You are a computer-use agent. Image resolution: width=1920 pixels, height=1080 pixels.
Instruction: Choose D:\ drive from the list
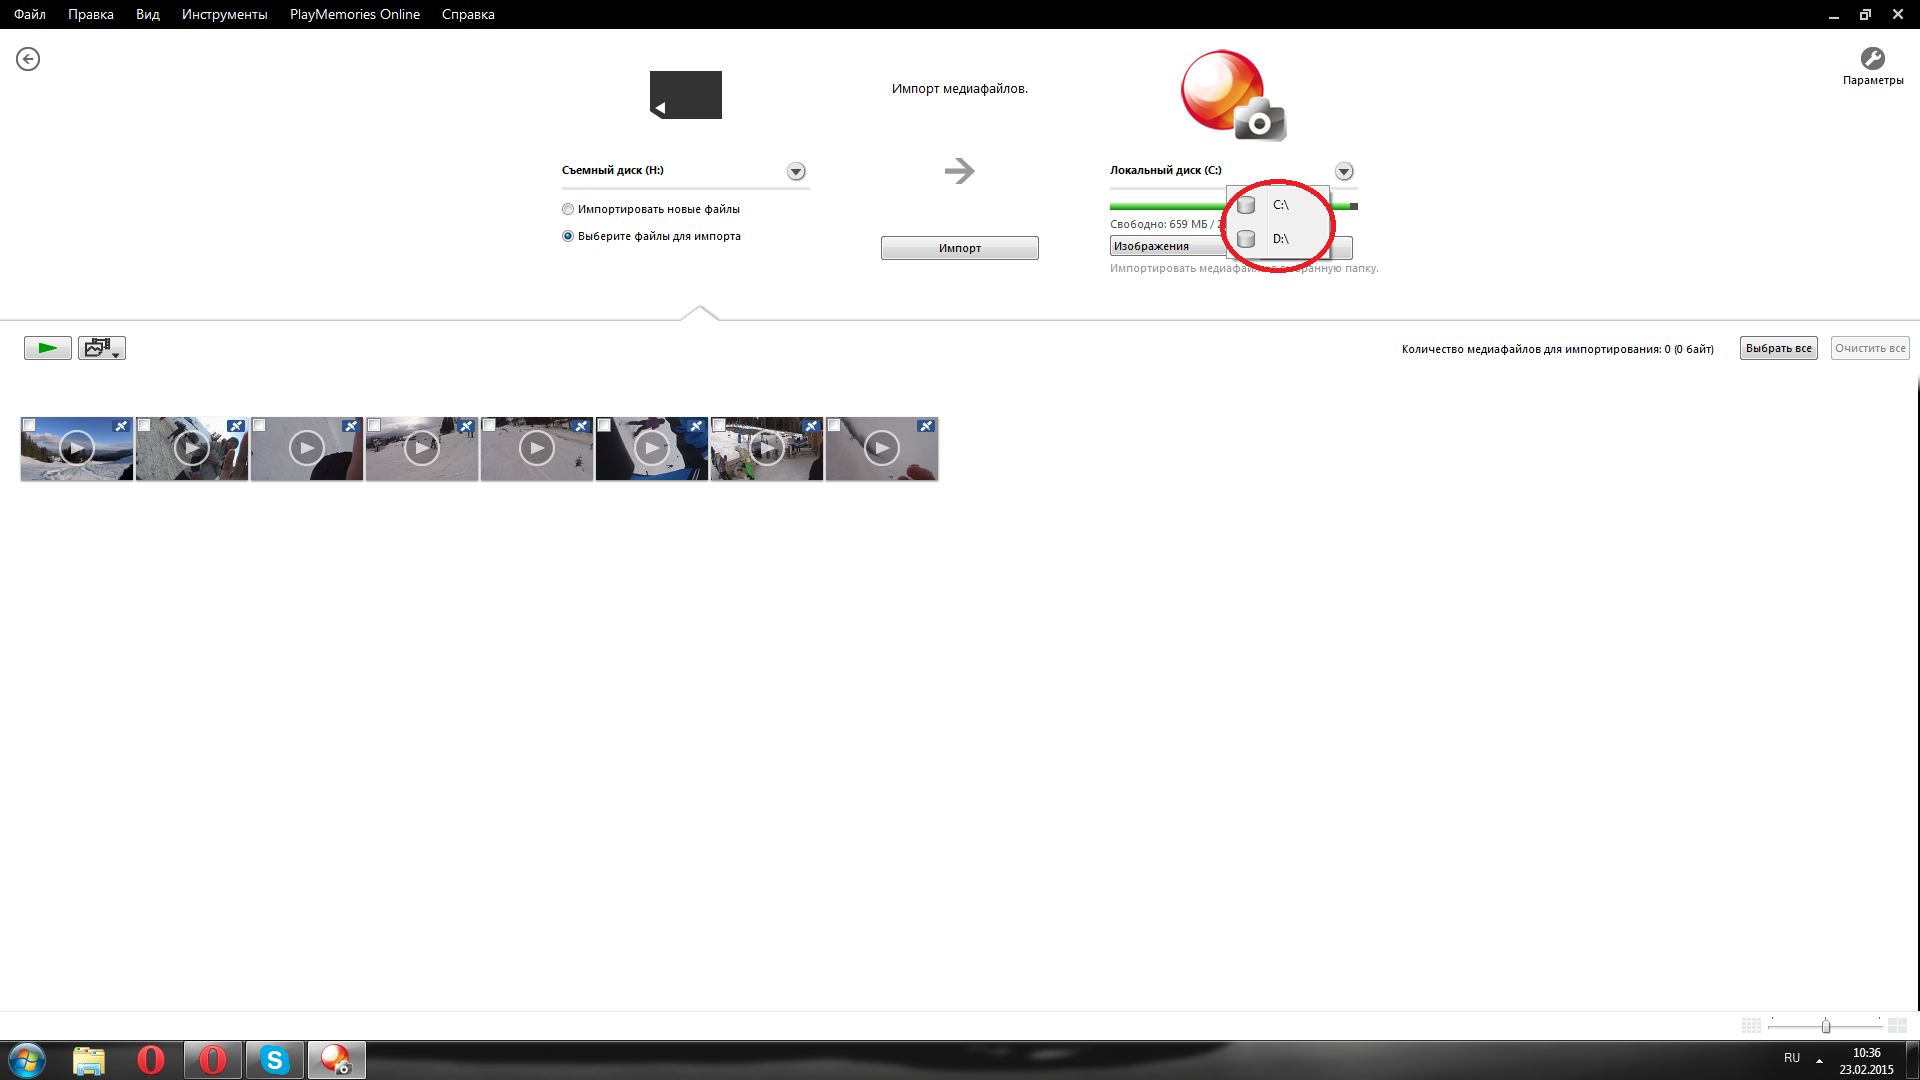(x=1280, y=239)
